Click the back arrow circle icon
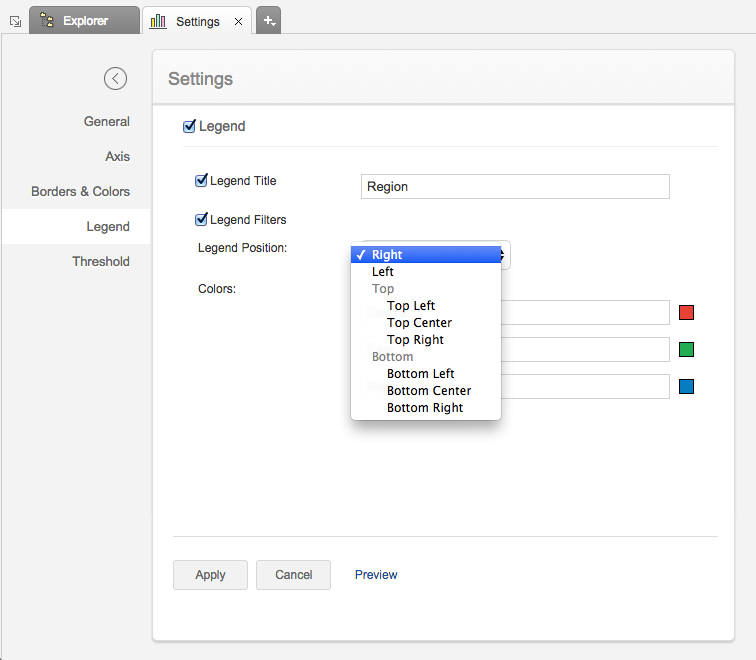The height and width of the screenshot is (660, 756). pos(115,78)
